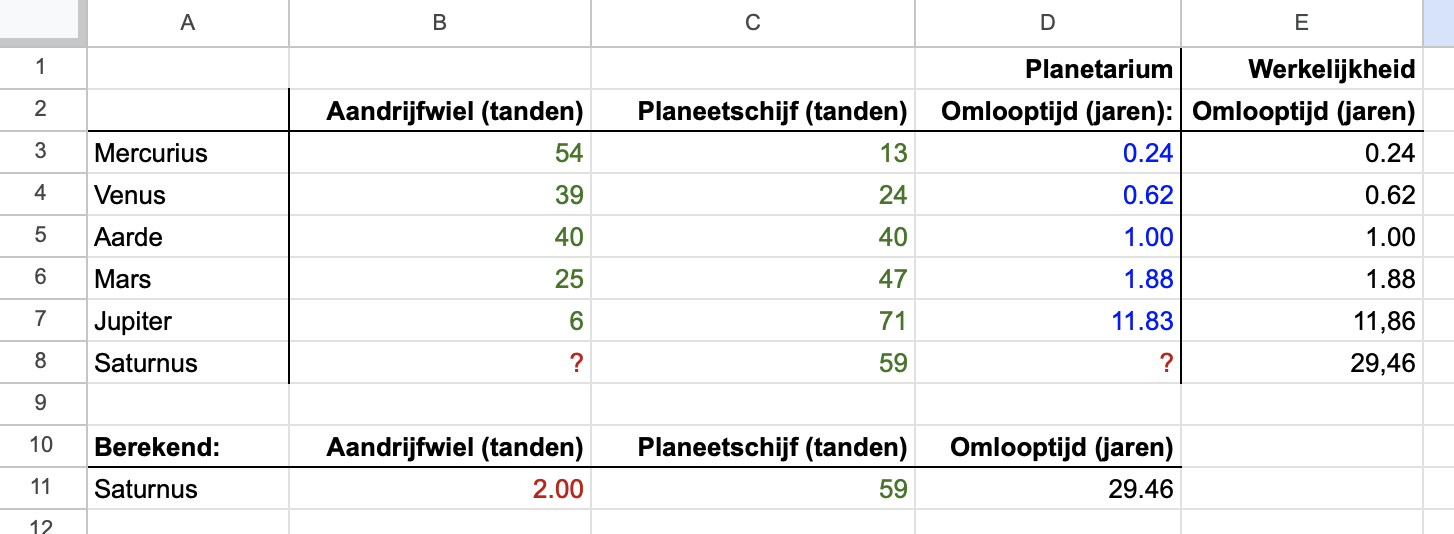Select column A header

point(187,23)
